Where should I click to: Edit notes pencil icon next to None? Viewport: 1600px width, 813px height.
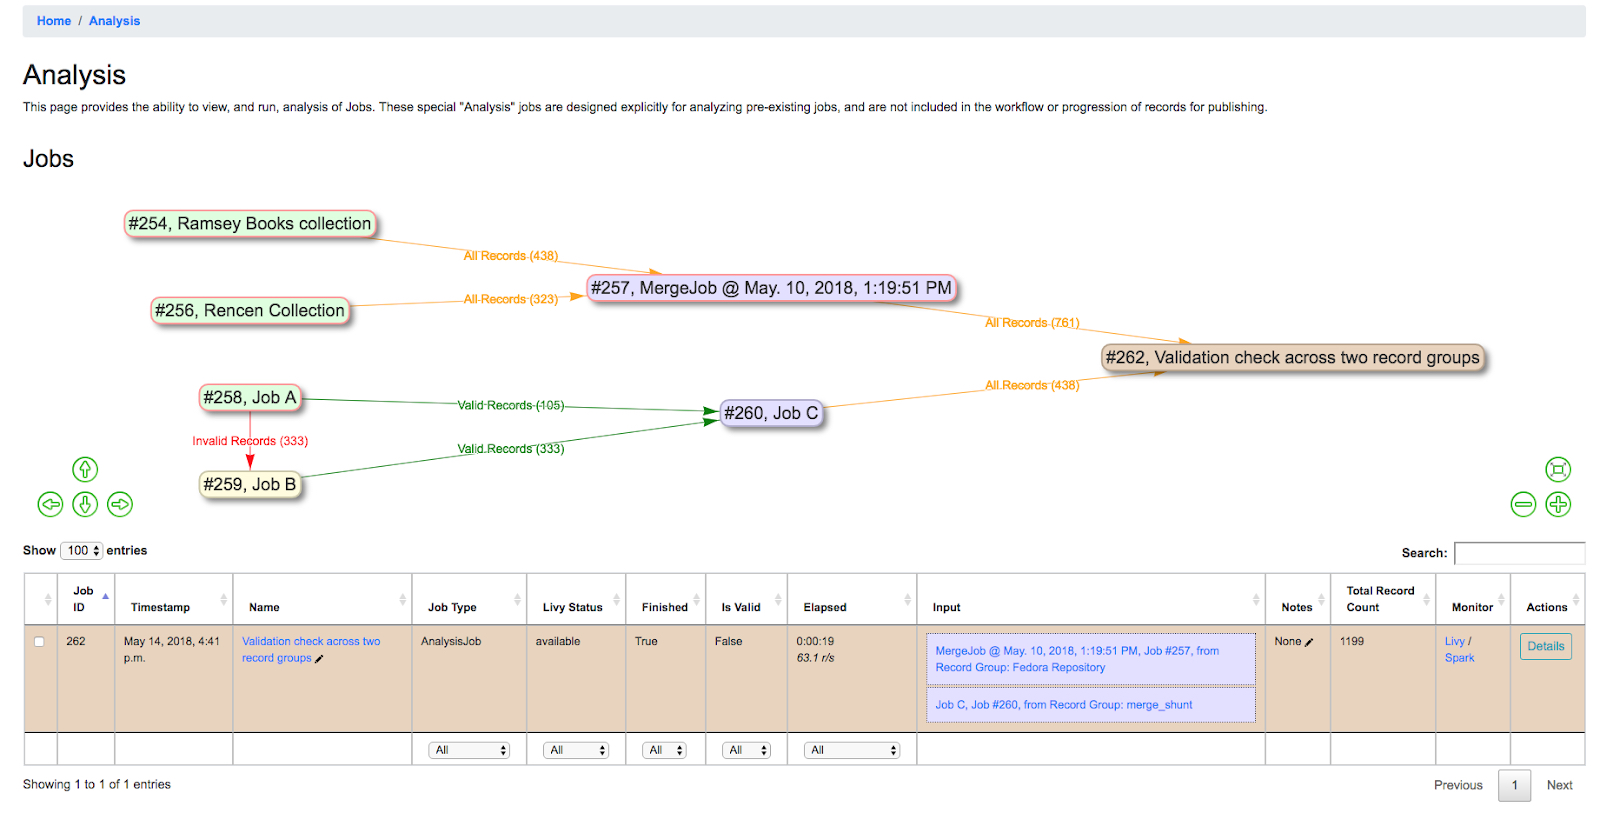(x=1309, y=642)
